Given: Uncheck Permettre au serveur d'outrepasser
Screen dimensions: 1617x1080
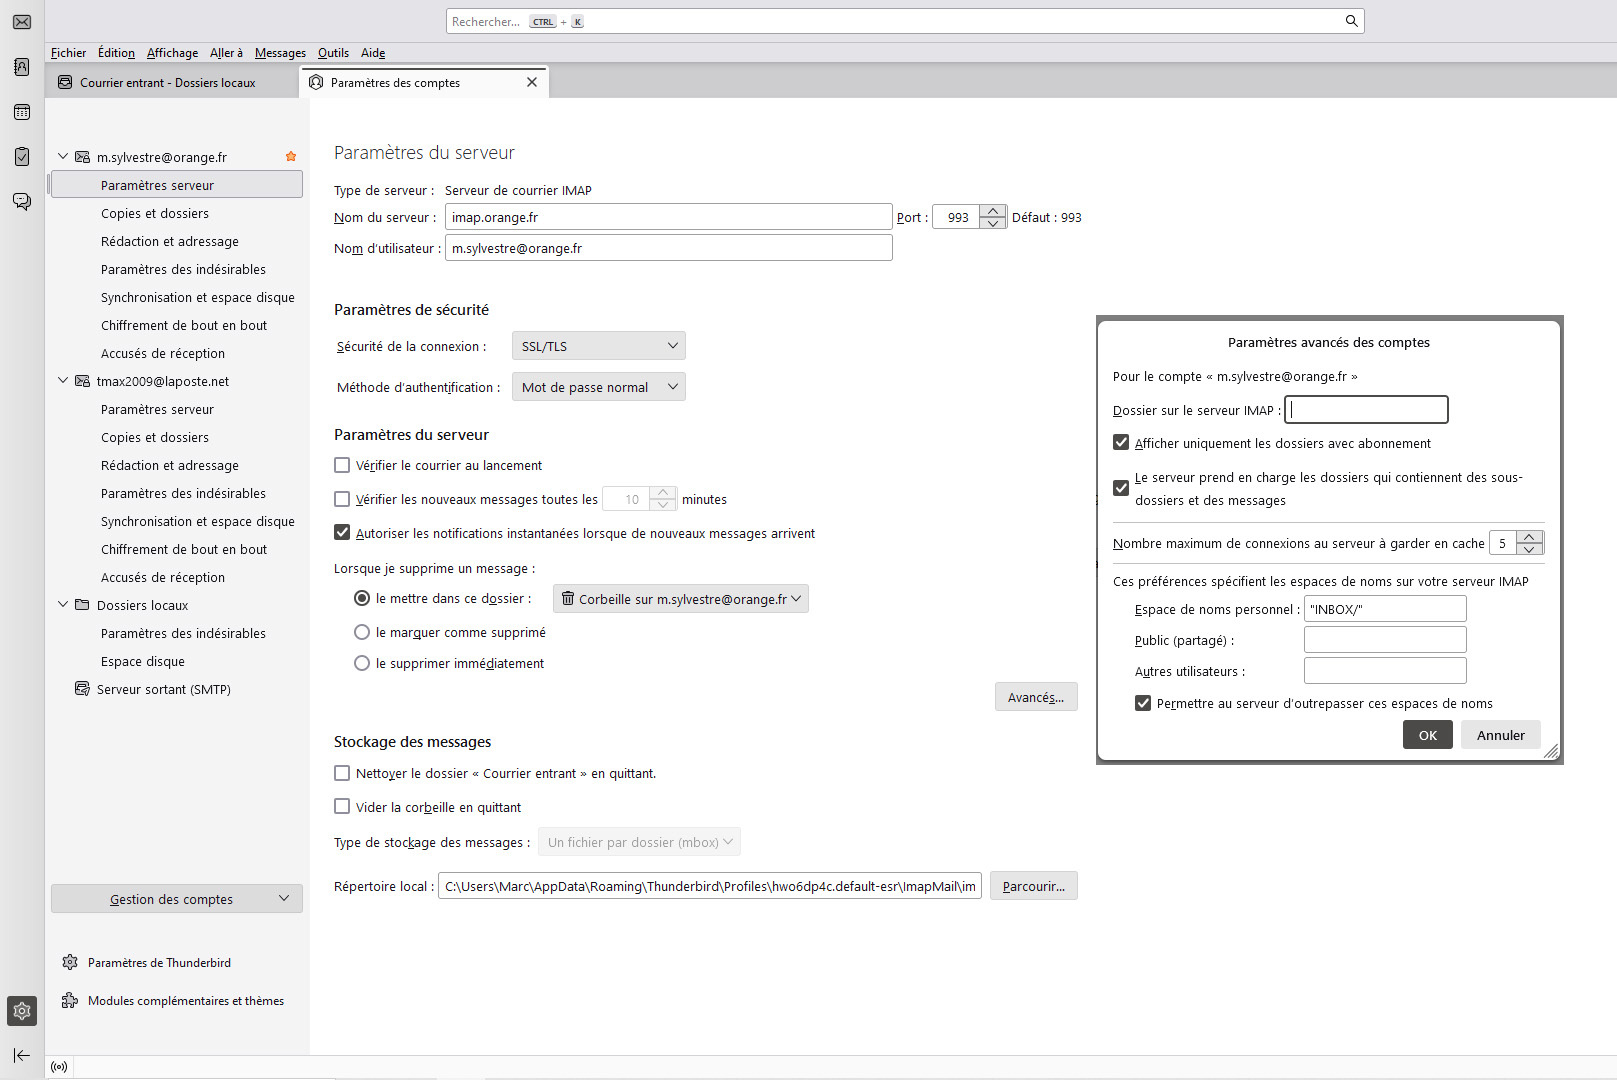Looking at the screenshot, I should 1143,703.
